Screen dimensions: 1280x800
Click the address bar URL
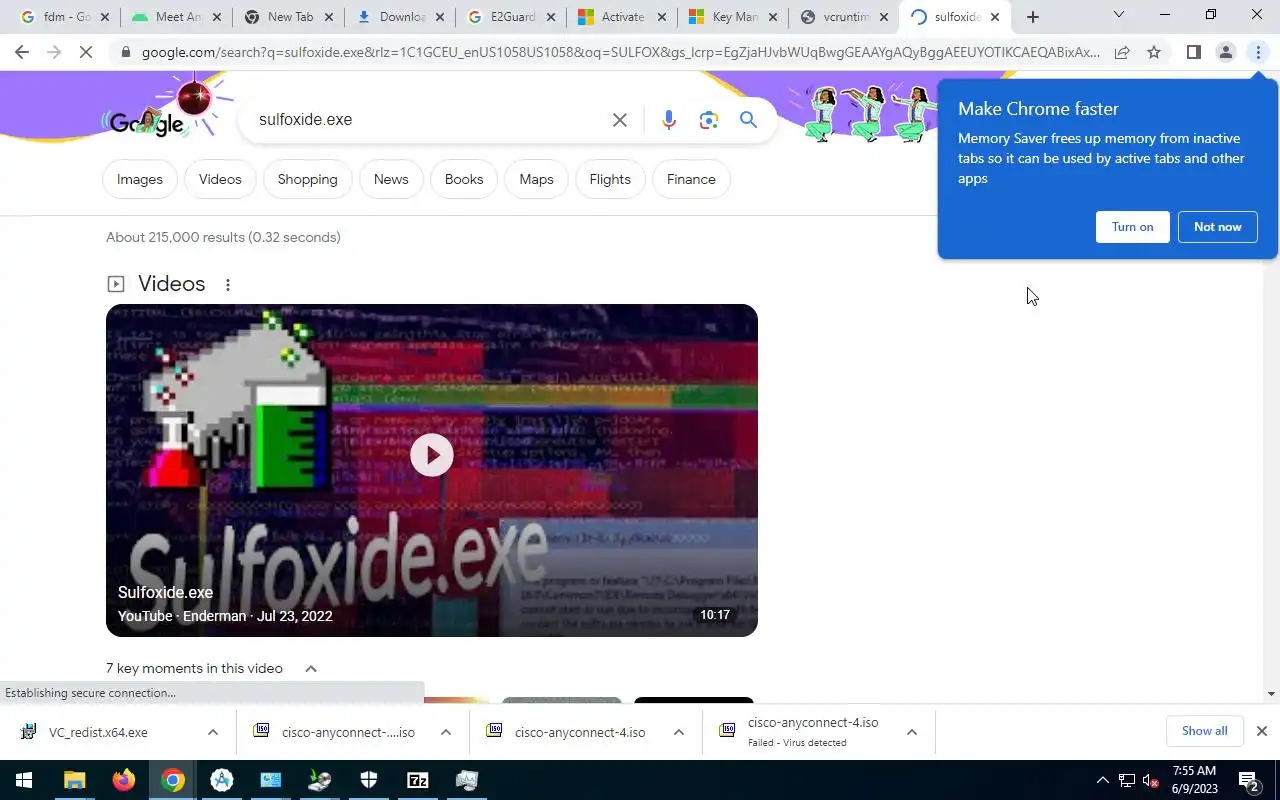[x=620, y=52]
